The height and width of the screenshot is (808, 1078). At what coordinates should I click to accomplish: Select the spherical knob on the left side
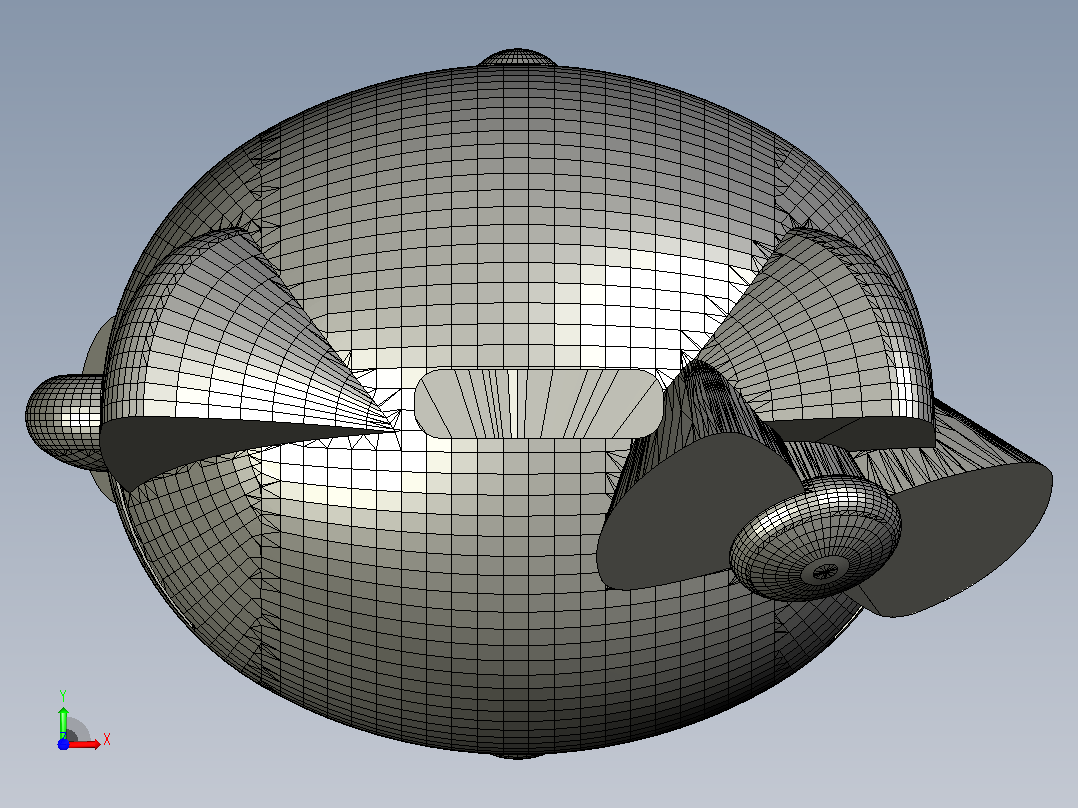[64, 422]
